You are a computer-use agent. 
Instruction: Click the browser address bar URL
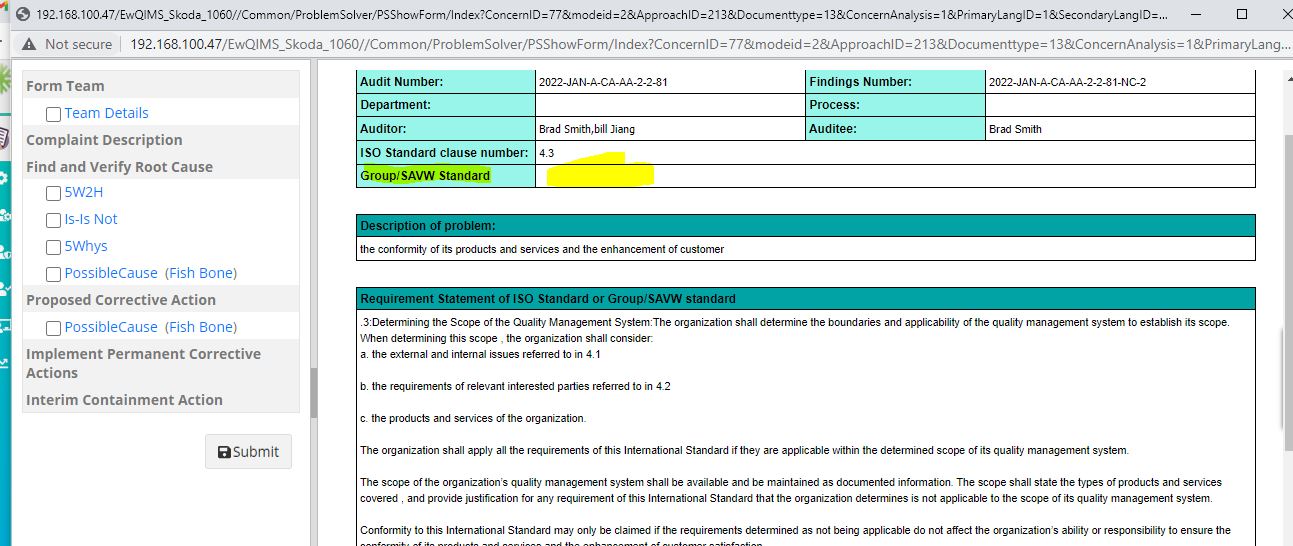coord(710,44)
